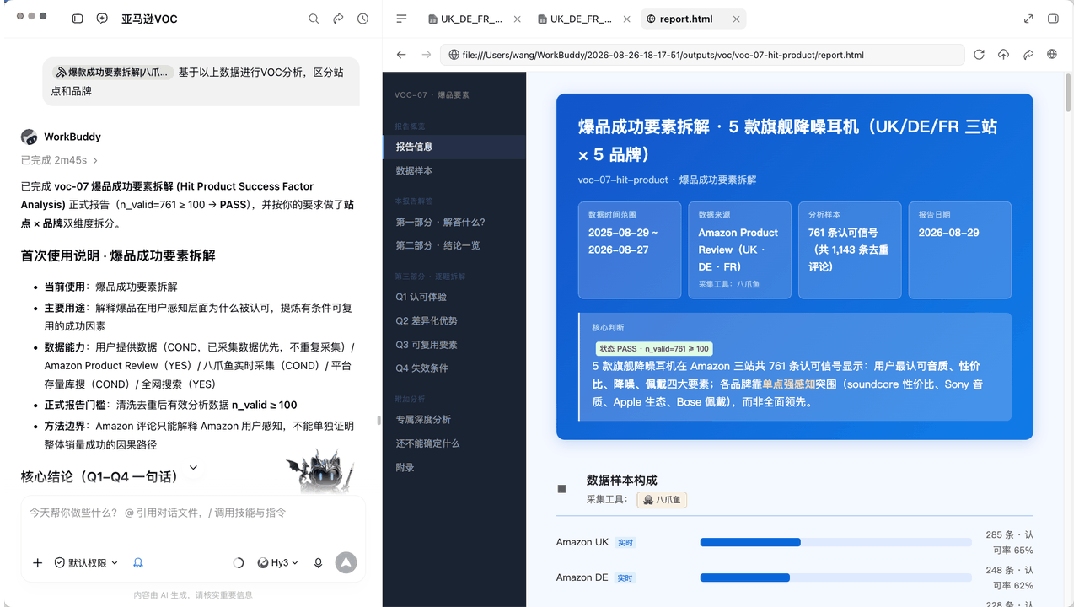Image resolution: width=1079 pixels, height=607 pixels.
Task: Open search in the chat header
Action: pyautogui.click(x=314, y=19)
